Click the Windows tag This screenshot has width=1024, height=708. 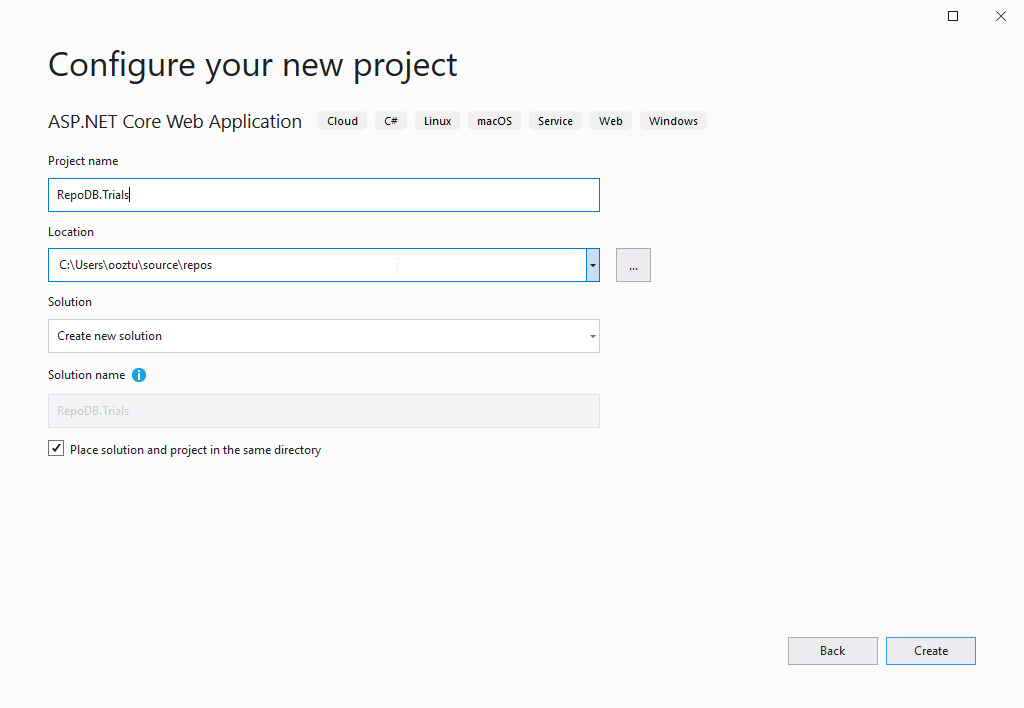click(x=673, y=121)
